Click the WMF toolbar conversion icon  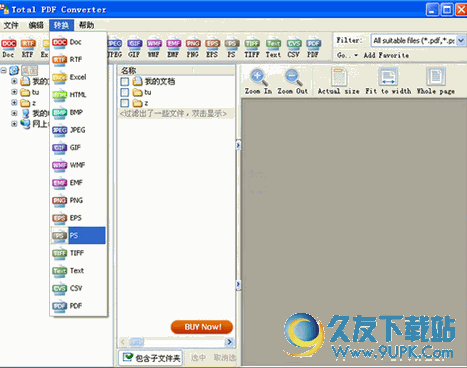154,47
